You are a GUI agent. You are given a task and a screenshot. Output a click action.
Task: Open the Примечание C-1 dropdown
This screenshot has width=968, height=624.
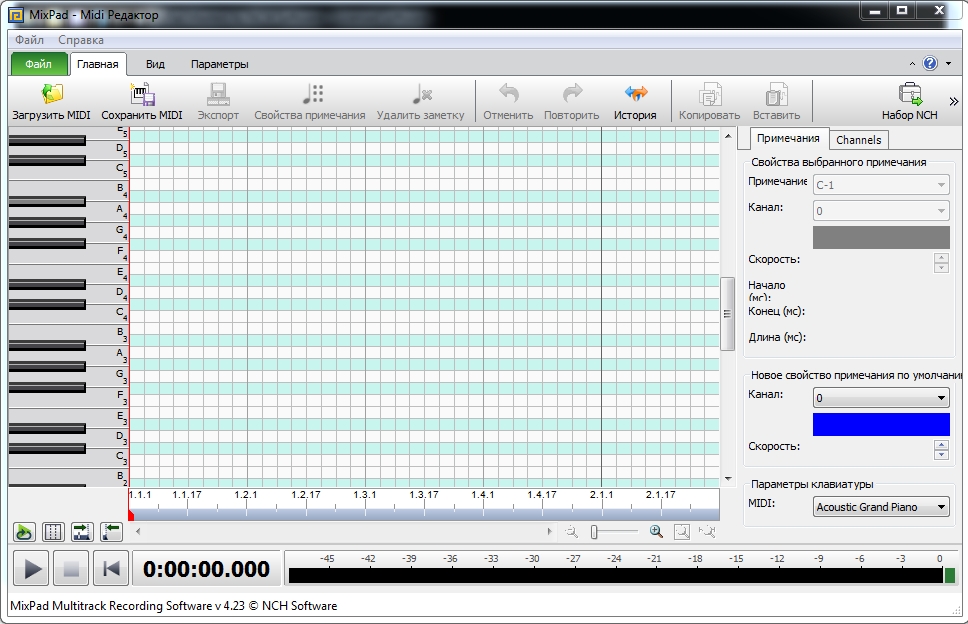pos(881,185)
